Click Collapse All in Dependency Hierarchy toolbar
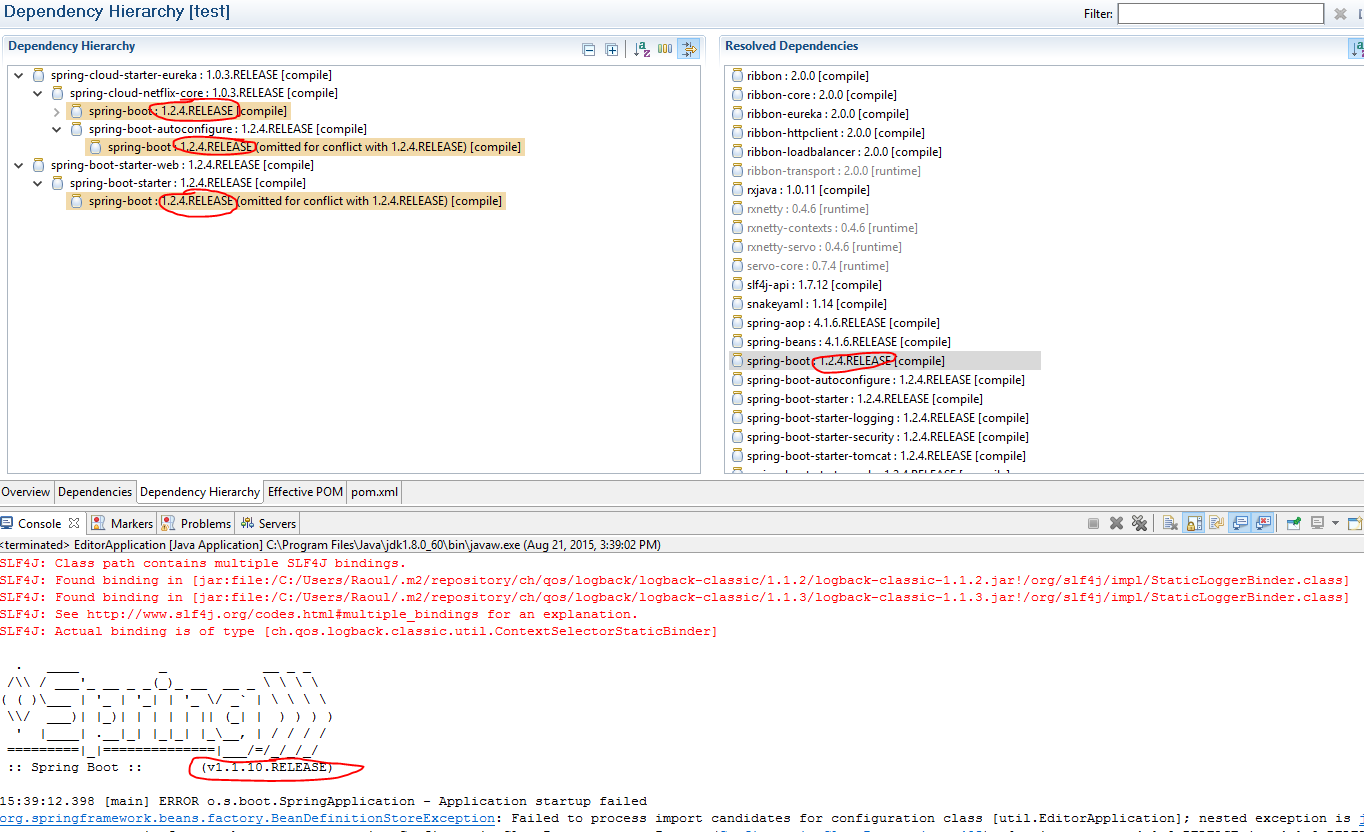The width and height of the screenshot is (1364, 832). (x=589, y=50)
